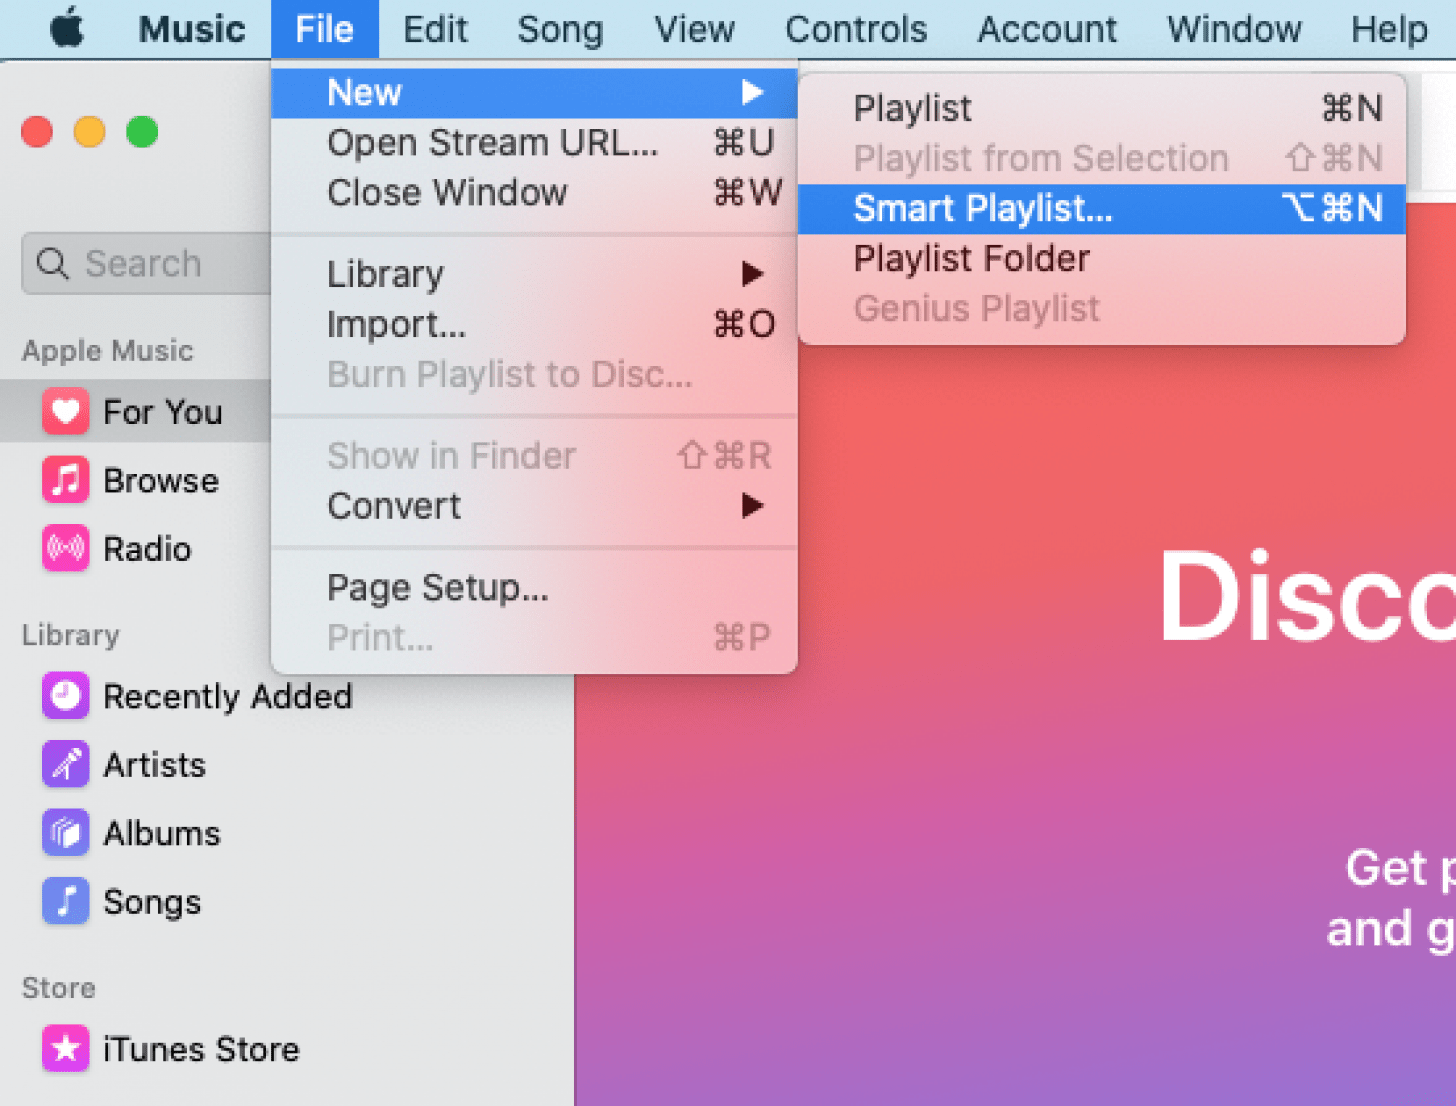Open the Edit menu
The image size is (1456, 1106).
pyautogui.click(x=435, y=29)
